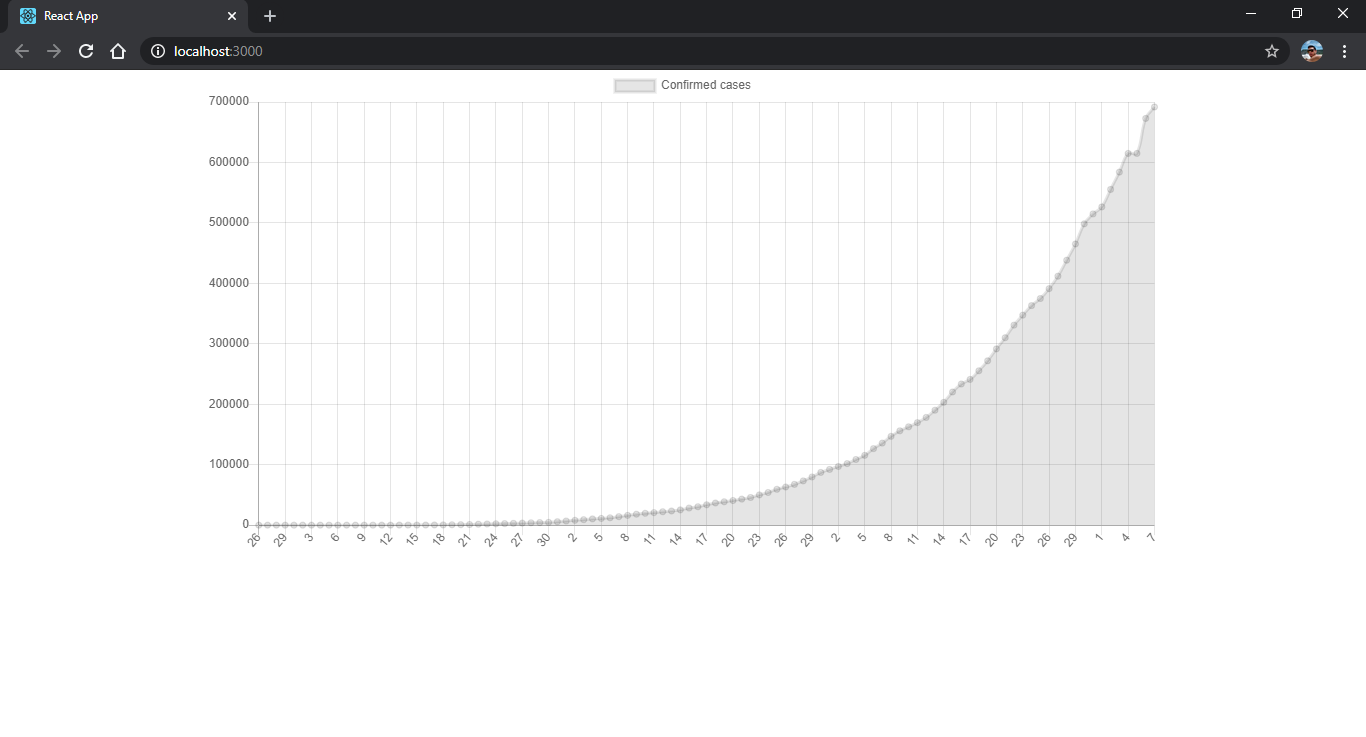Screen dimensions: 1366x737
Task: Close the browser window
Action: point(1343,13)
